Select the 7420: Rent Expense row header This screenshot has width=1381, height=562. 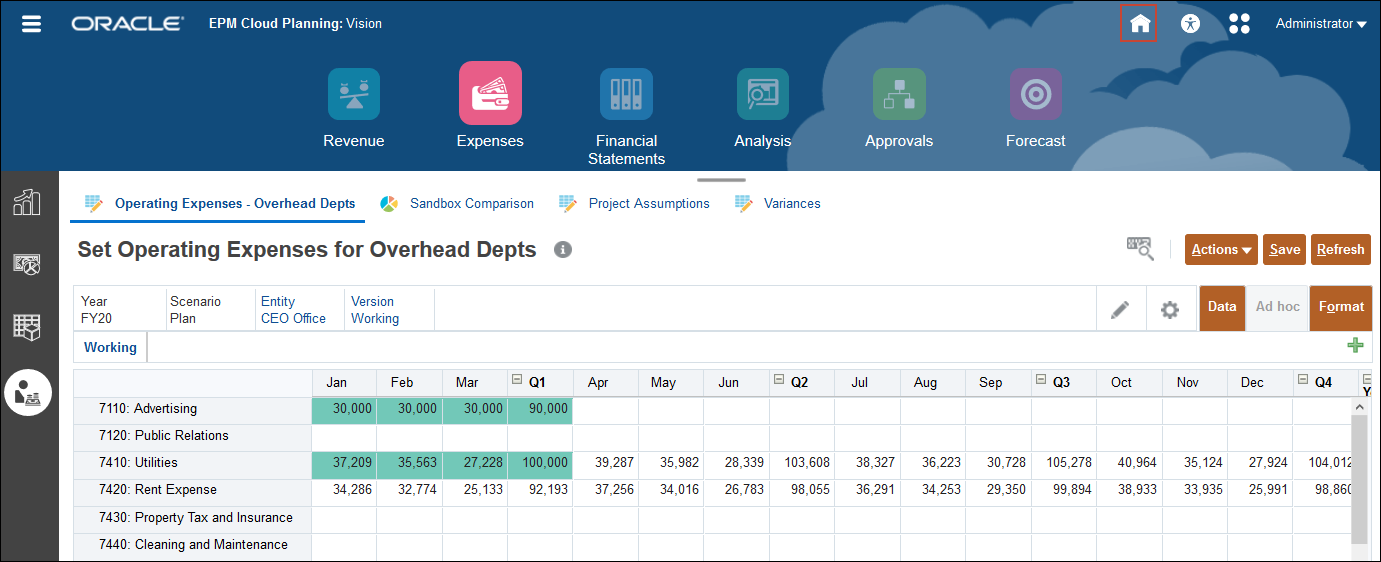193,490
